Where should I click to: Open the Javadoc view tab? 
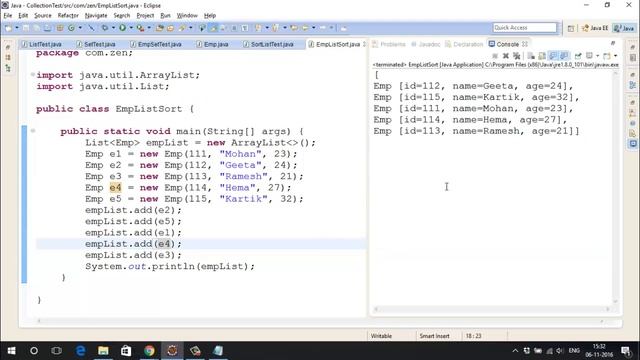[x=426, y=44]
